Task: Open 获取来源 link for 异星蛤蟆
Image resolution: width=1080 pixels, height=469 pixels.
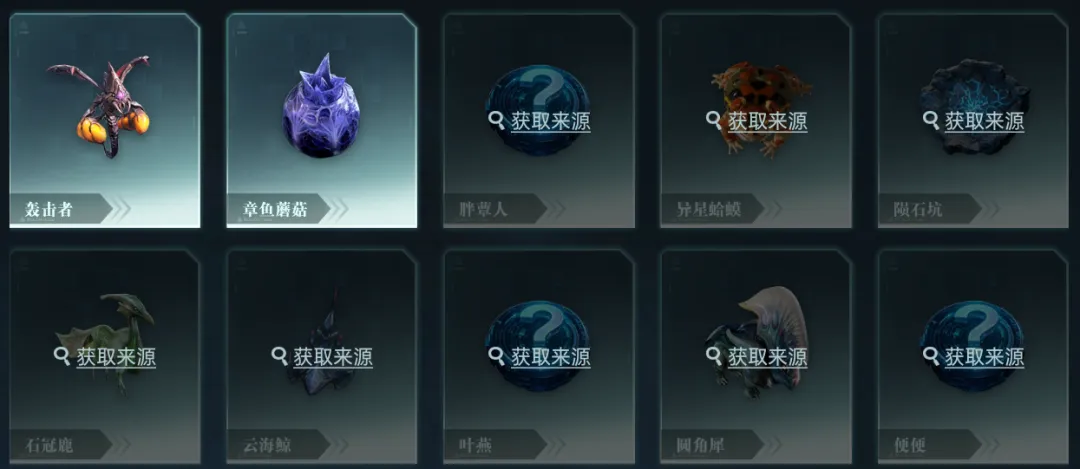Action: tap(767, 121)
